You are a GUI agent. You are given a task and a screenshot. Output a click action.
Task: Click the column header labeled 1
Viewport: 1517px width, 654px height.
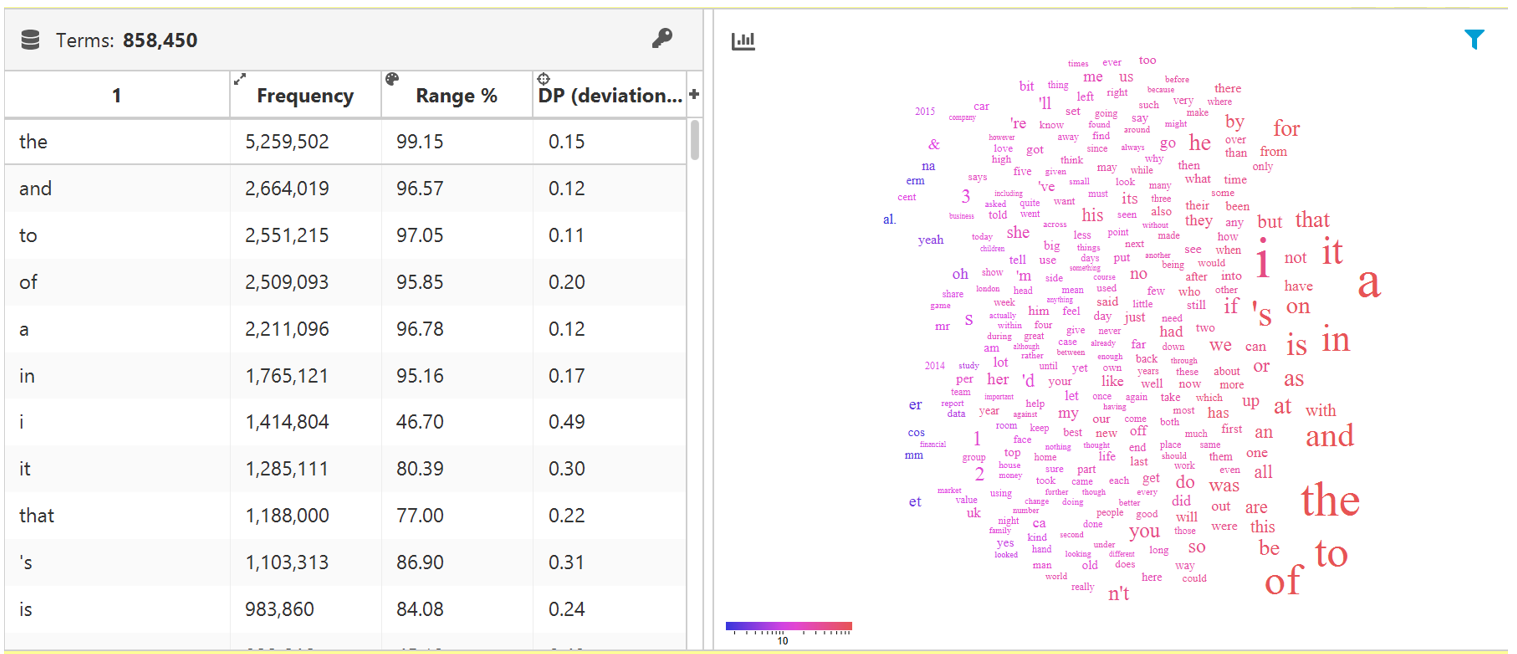tap(117, 96)
